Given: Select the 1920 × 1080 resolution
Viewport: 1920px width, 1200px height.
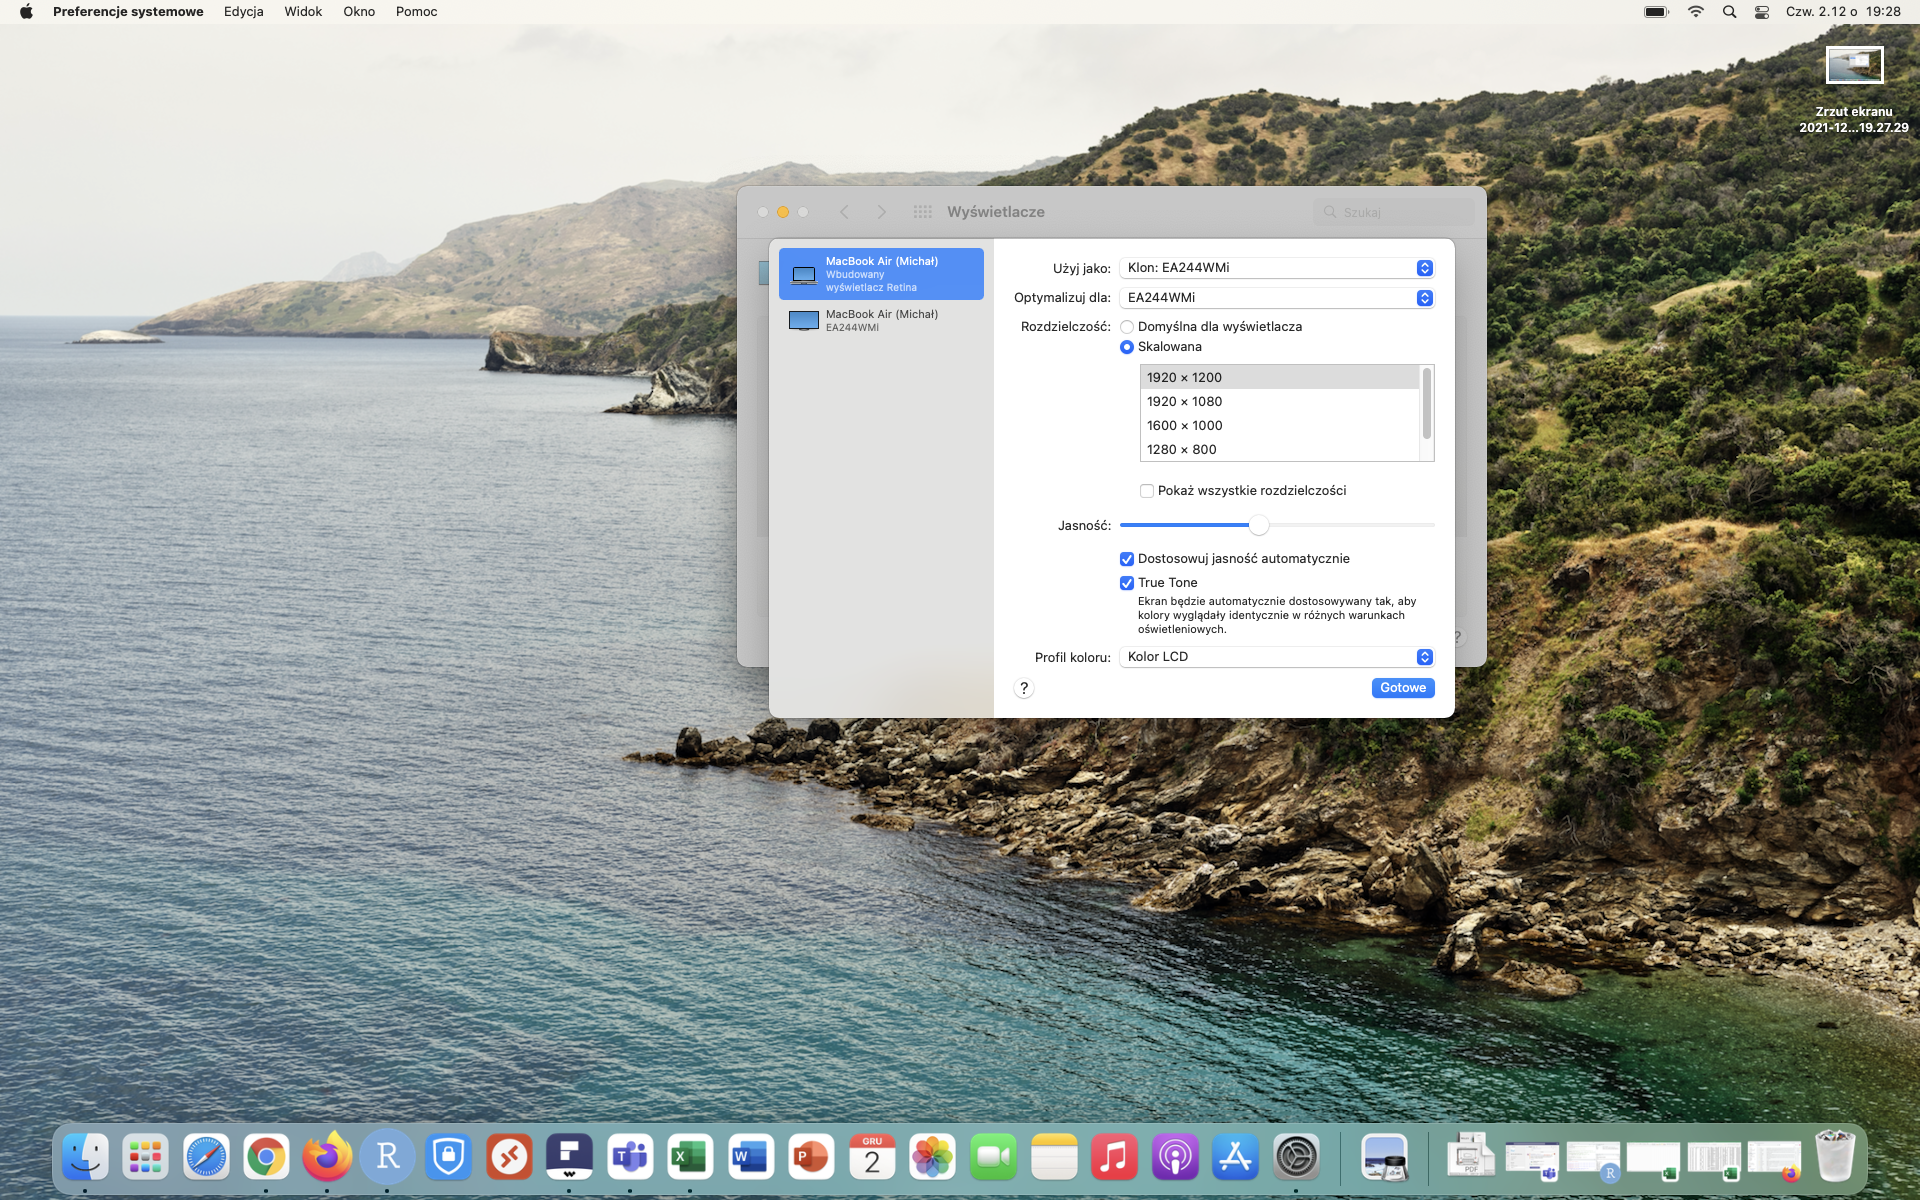Looking at the screenshot, I should click(1184, 402).
